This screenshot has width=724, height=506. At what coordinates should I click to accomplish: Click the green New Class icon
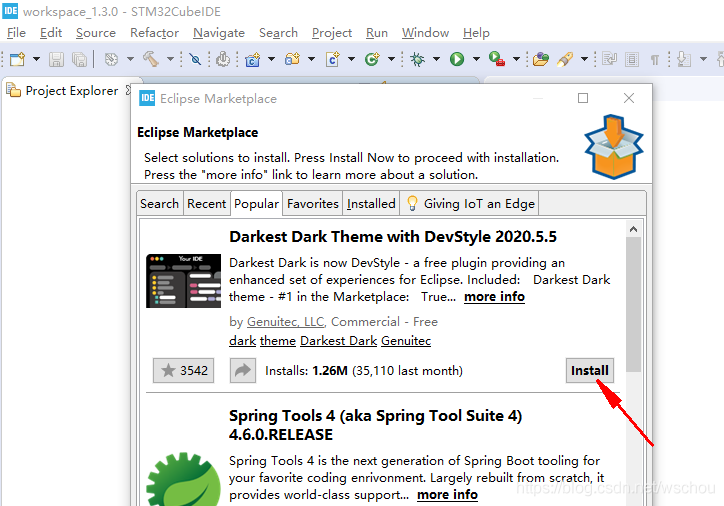click(x=372, y=59)
